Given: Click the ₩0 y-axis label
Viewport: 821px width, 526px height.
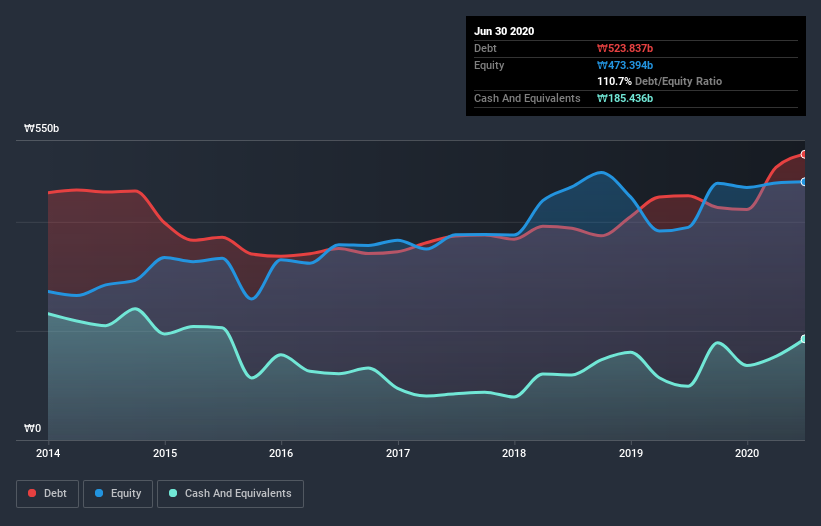Looking at the screenshot, I should tap(32, 429).
